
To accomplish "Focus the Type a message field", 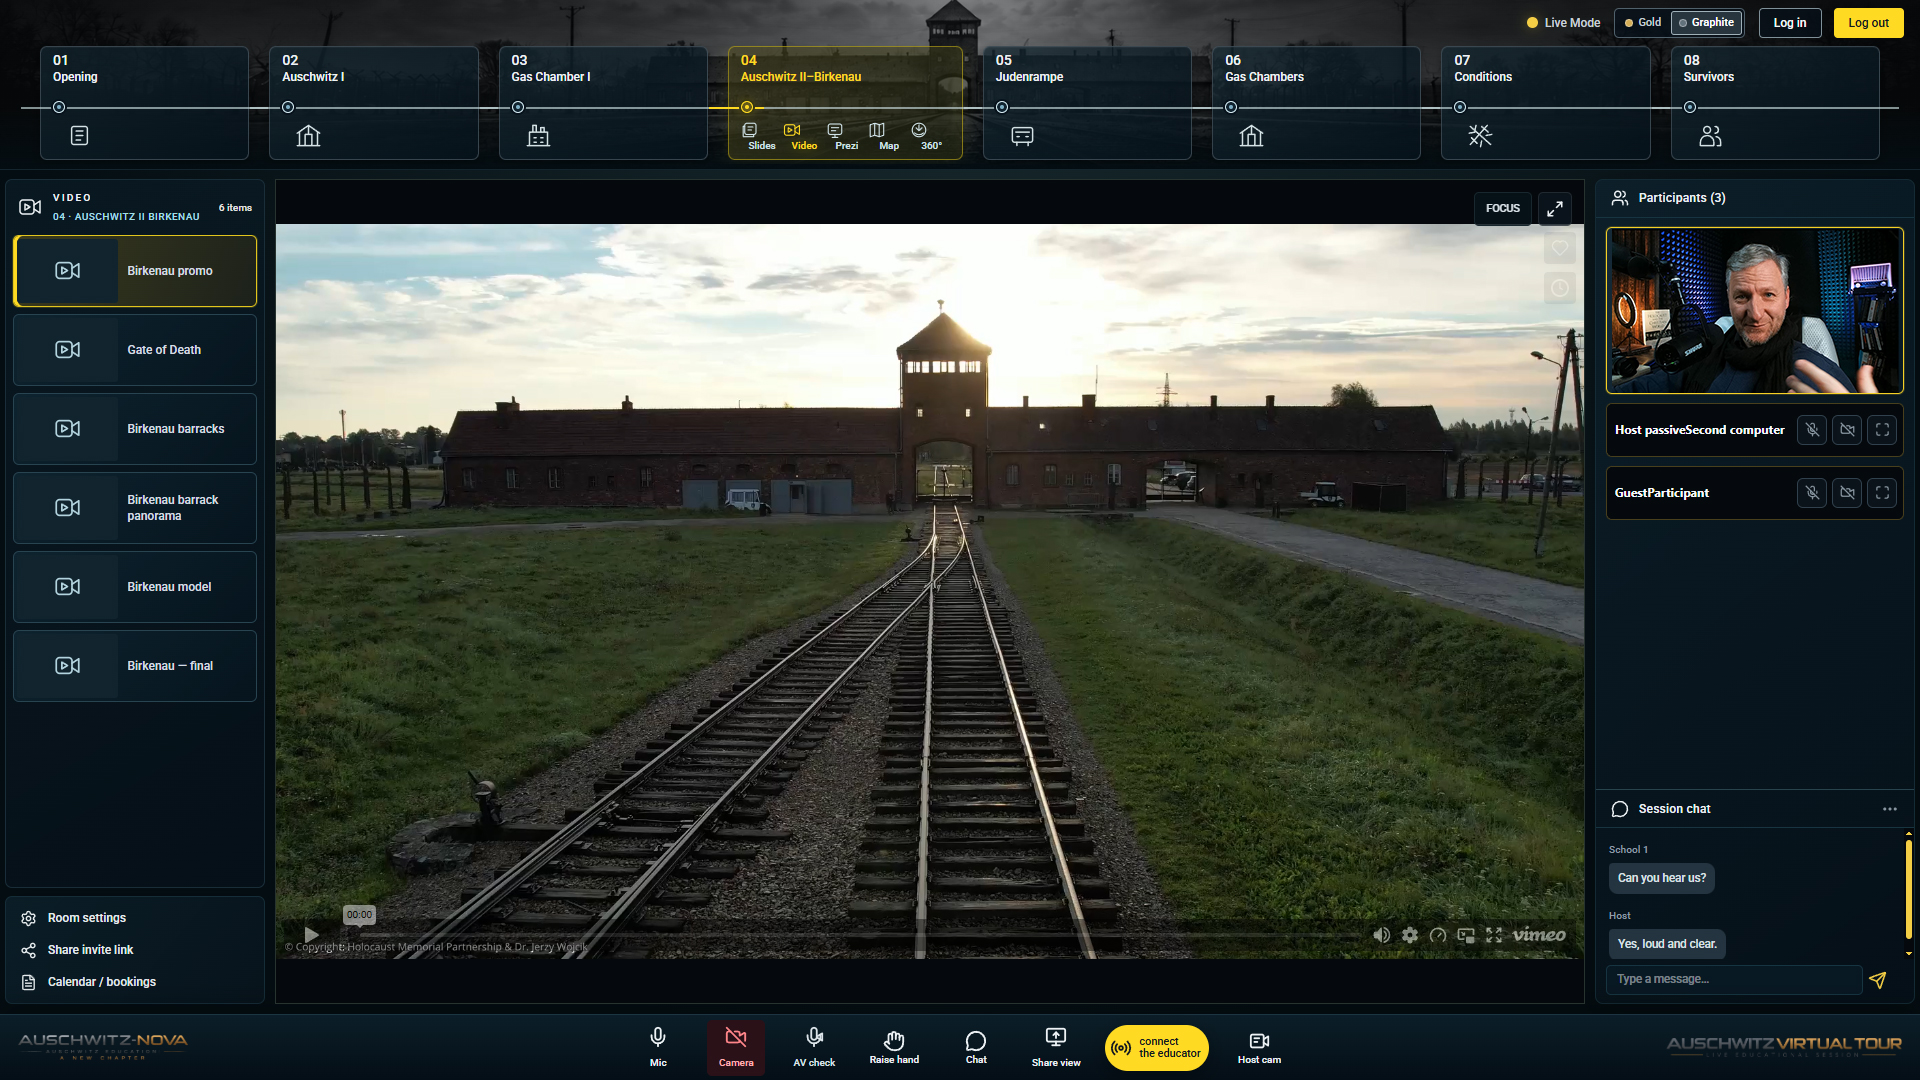I will [1734, 979].
